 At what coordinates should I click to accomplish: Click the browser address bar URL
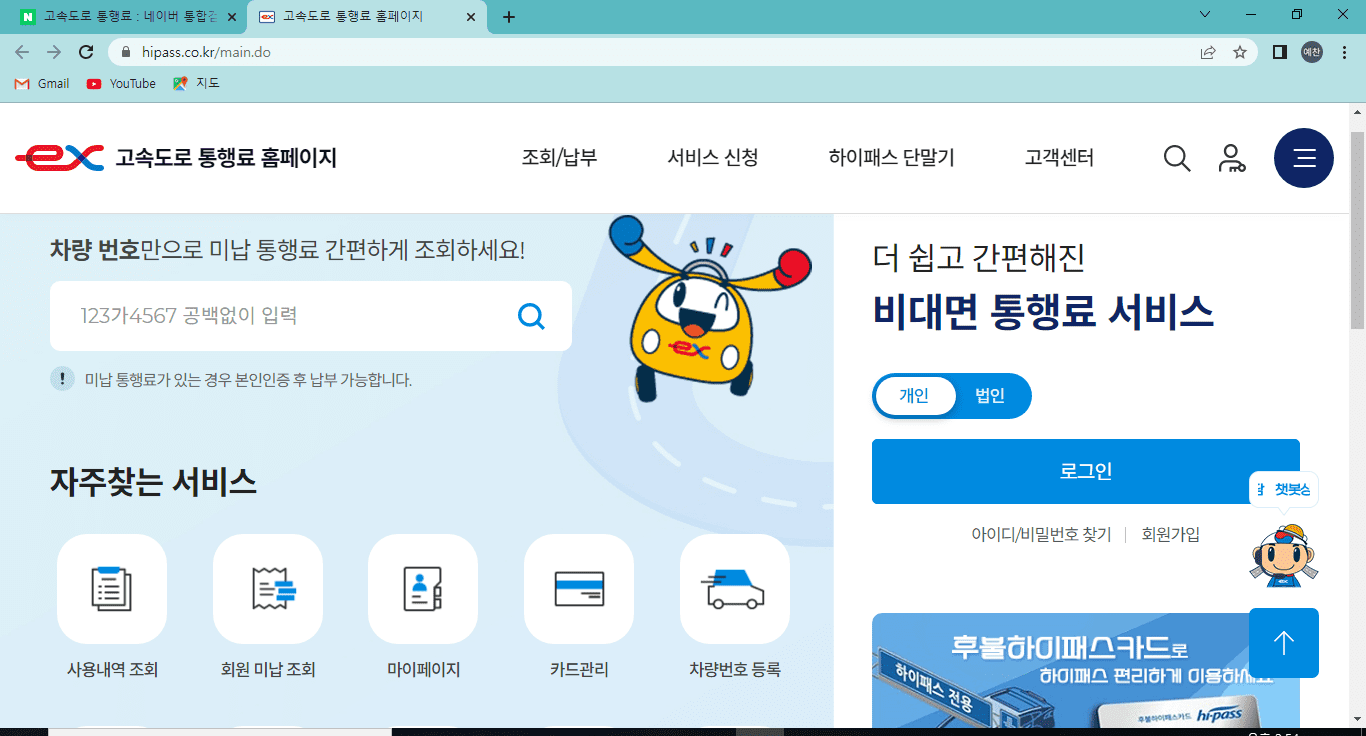tap(206, 52)
